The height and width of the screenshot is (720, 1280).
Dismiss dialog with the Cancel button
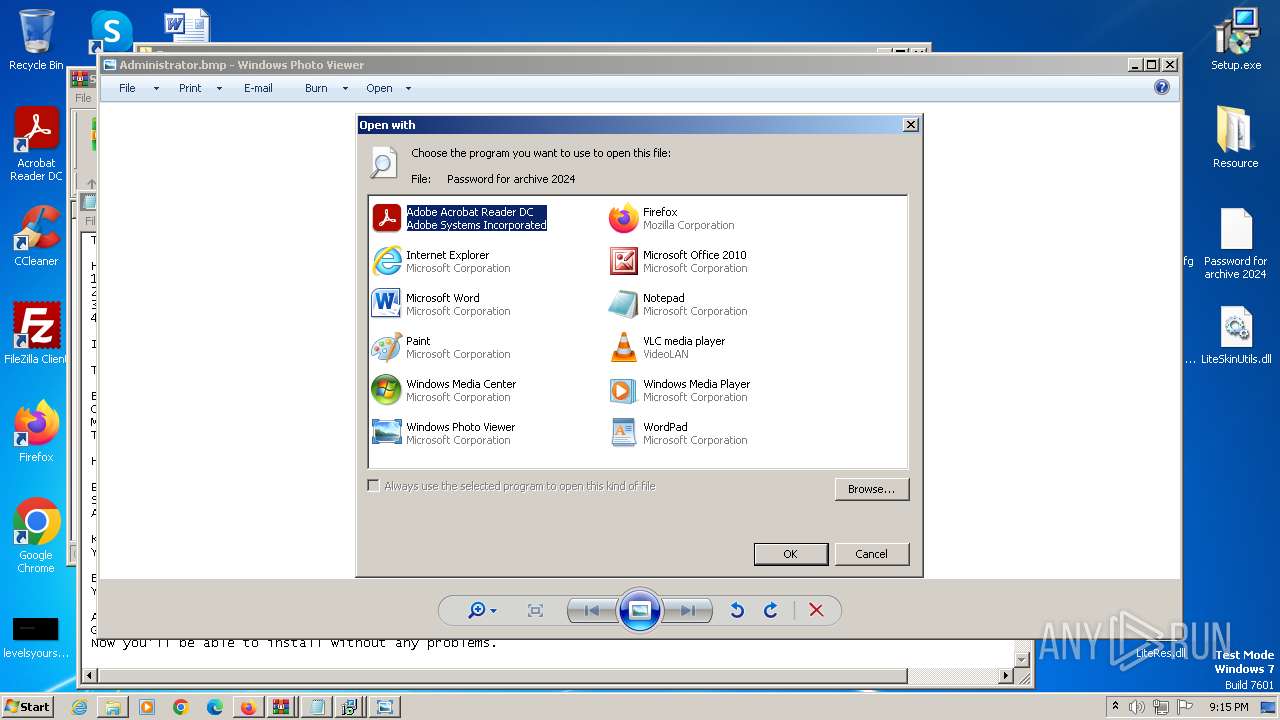point(871,554)
